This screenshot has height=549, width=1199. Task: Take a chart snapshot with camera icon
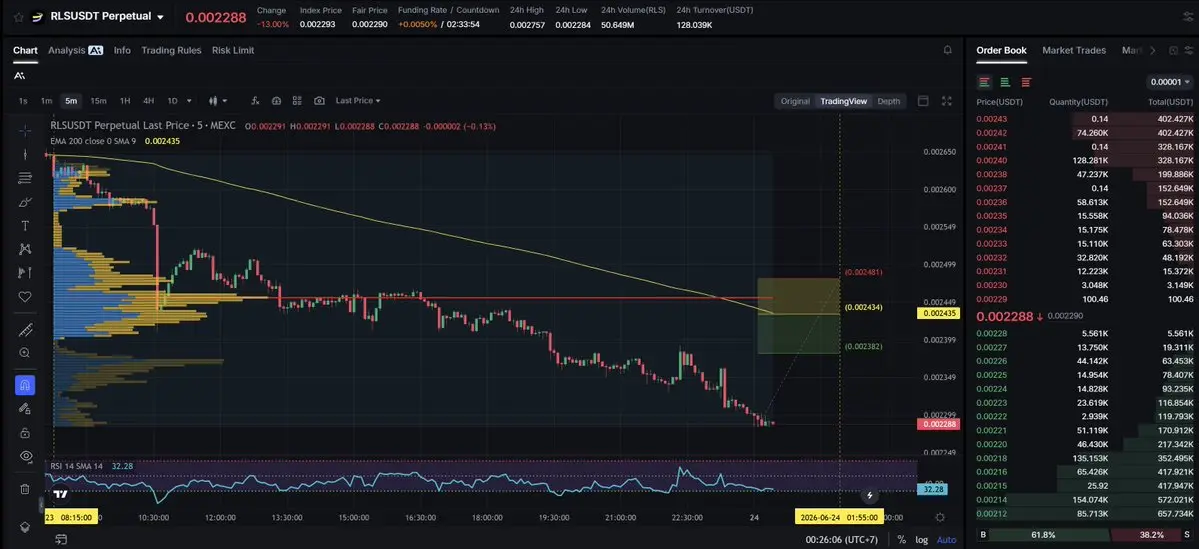pos(319,101)
